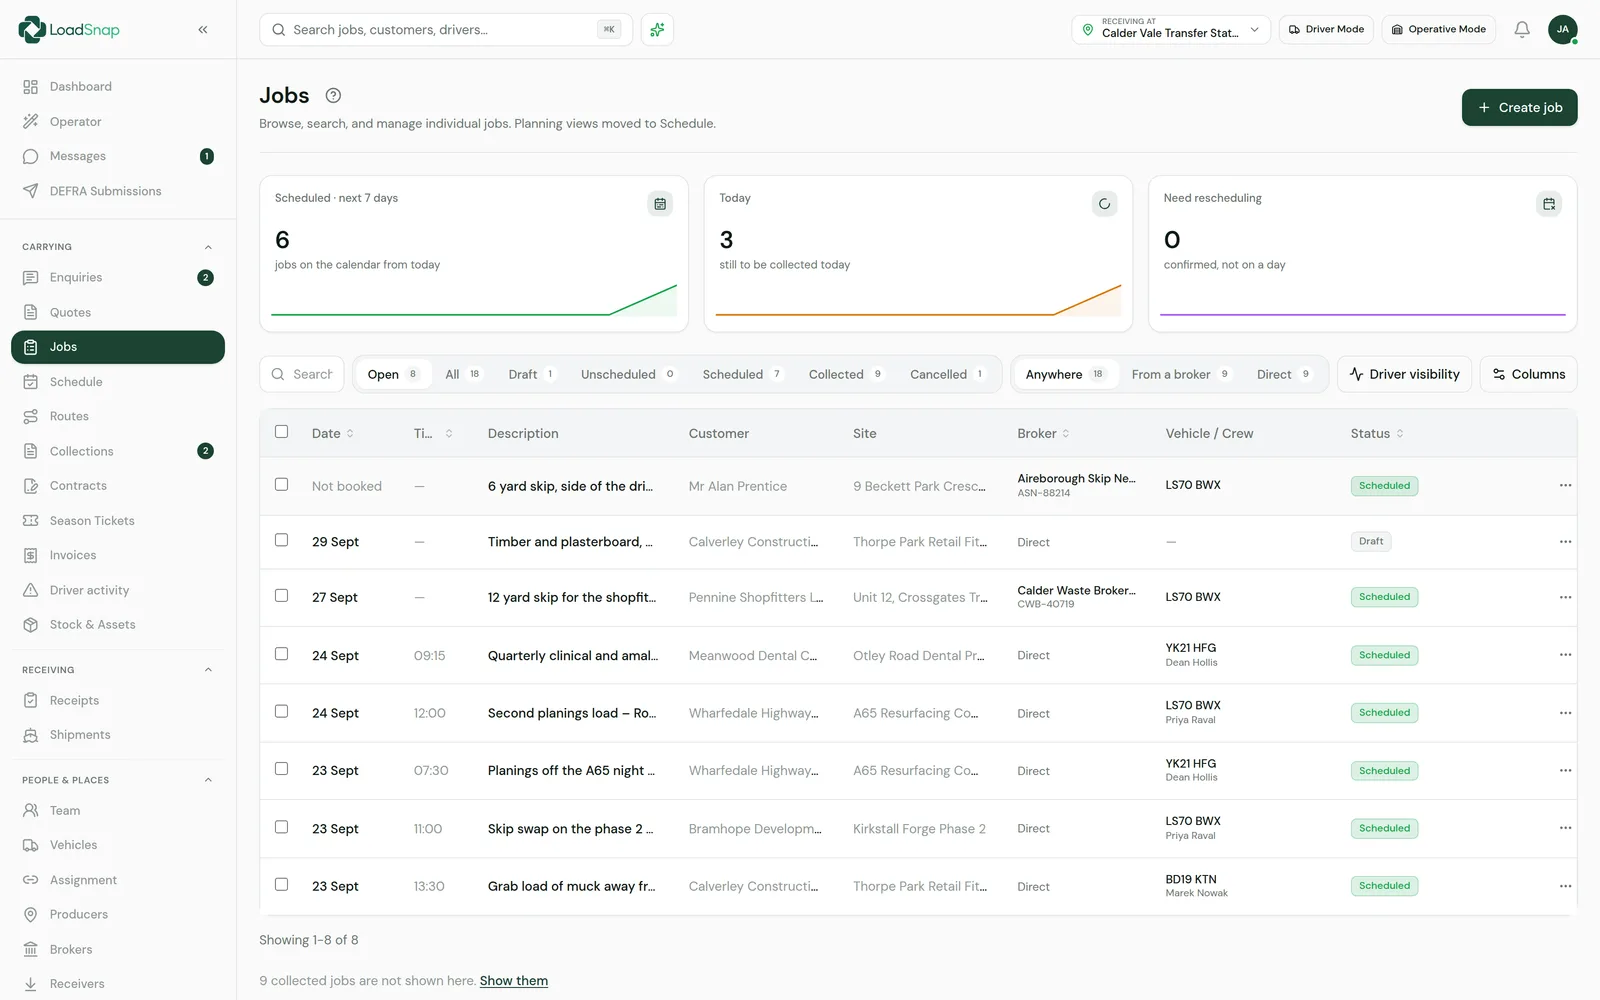Select the Collected tab
Viewport: 1600px width, 1000px height.
point(845,375)
